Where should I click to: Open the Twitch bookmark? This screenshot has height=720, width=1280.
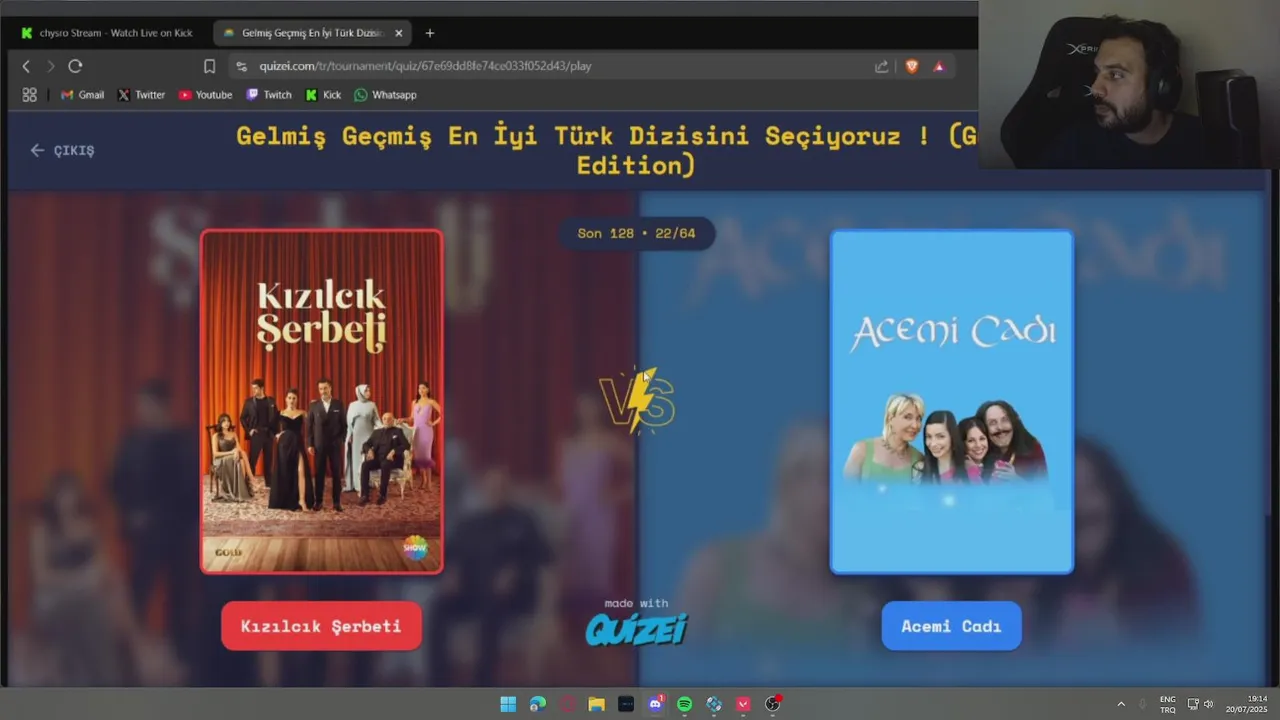(x=269, y=95)
